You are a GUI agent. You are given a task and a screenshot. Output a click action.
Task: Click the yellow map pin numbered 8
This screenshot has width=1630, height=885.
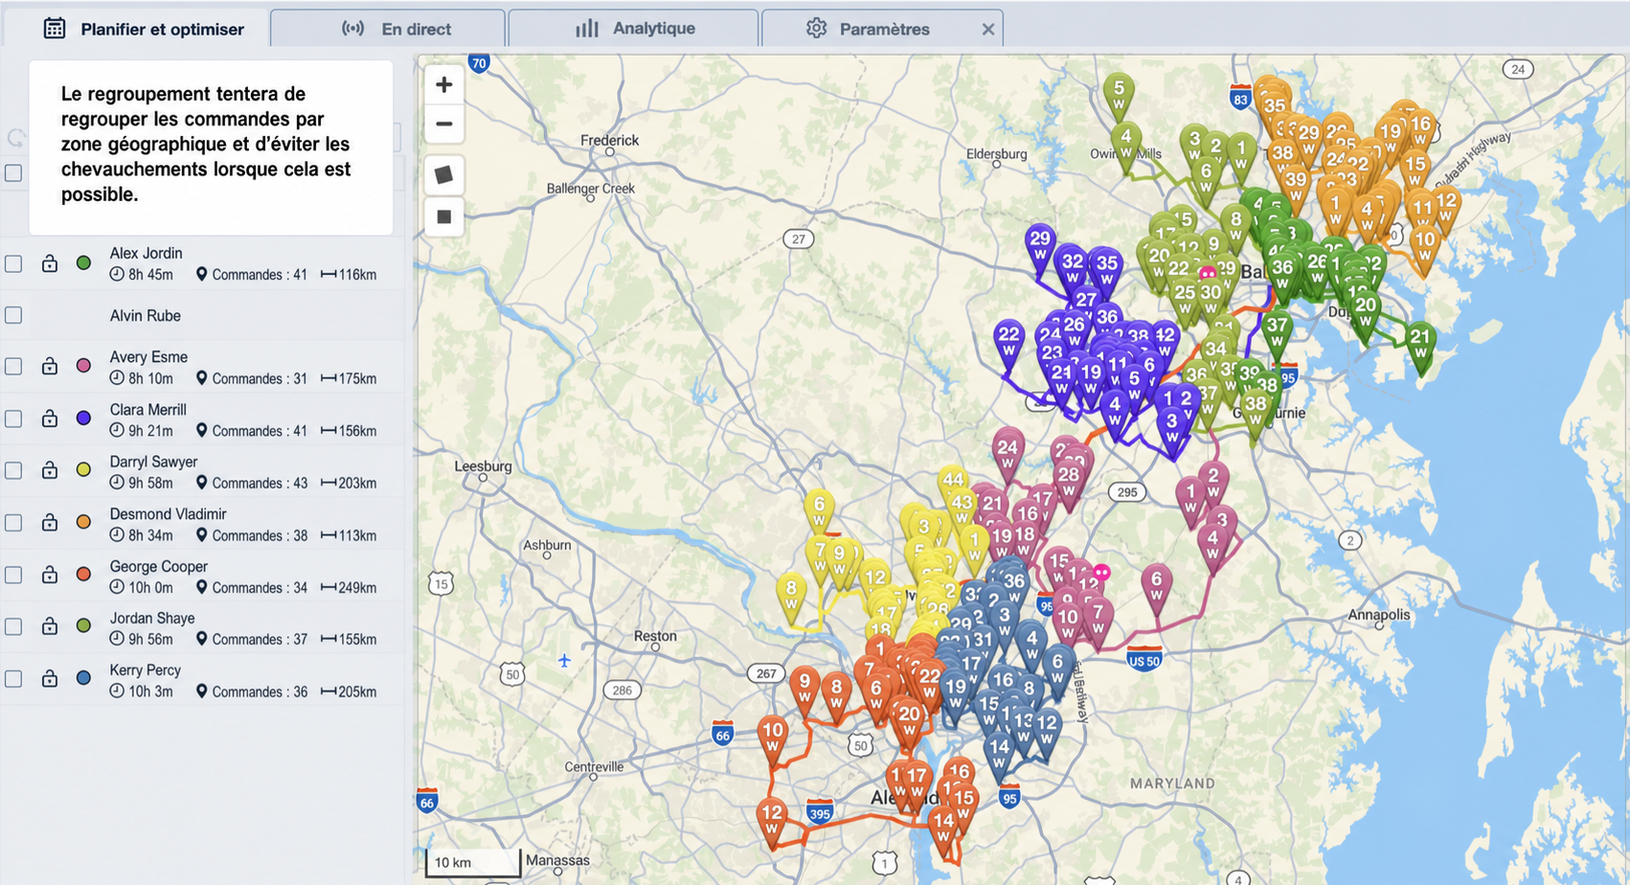[791, 595]
